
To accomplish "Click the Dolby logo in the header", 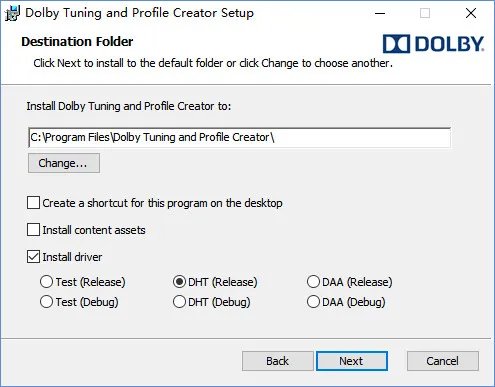I will point(433,44).
